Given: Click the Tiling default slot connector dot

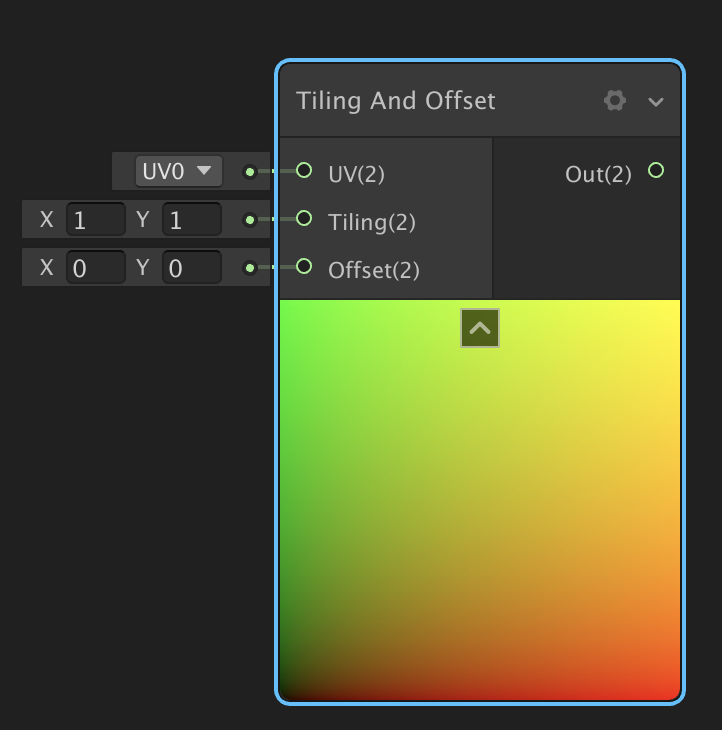Looking at the screenshot, I should point(250,220).
